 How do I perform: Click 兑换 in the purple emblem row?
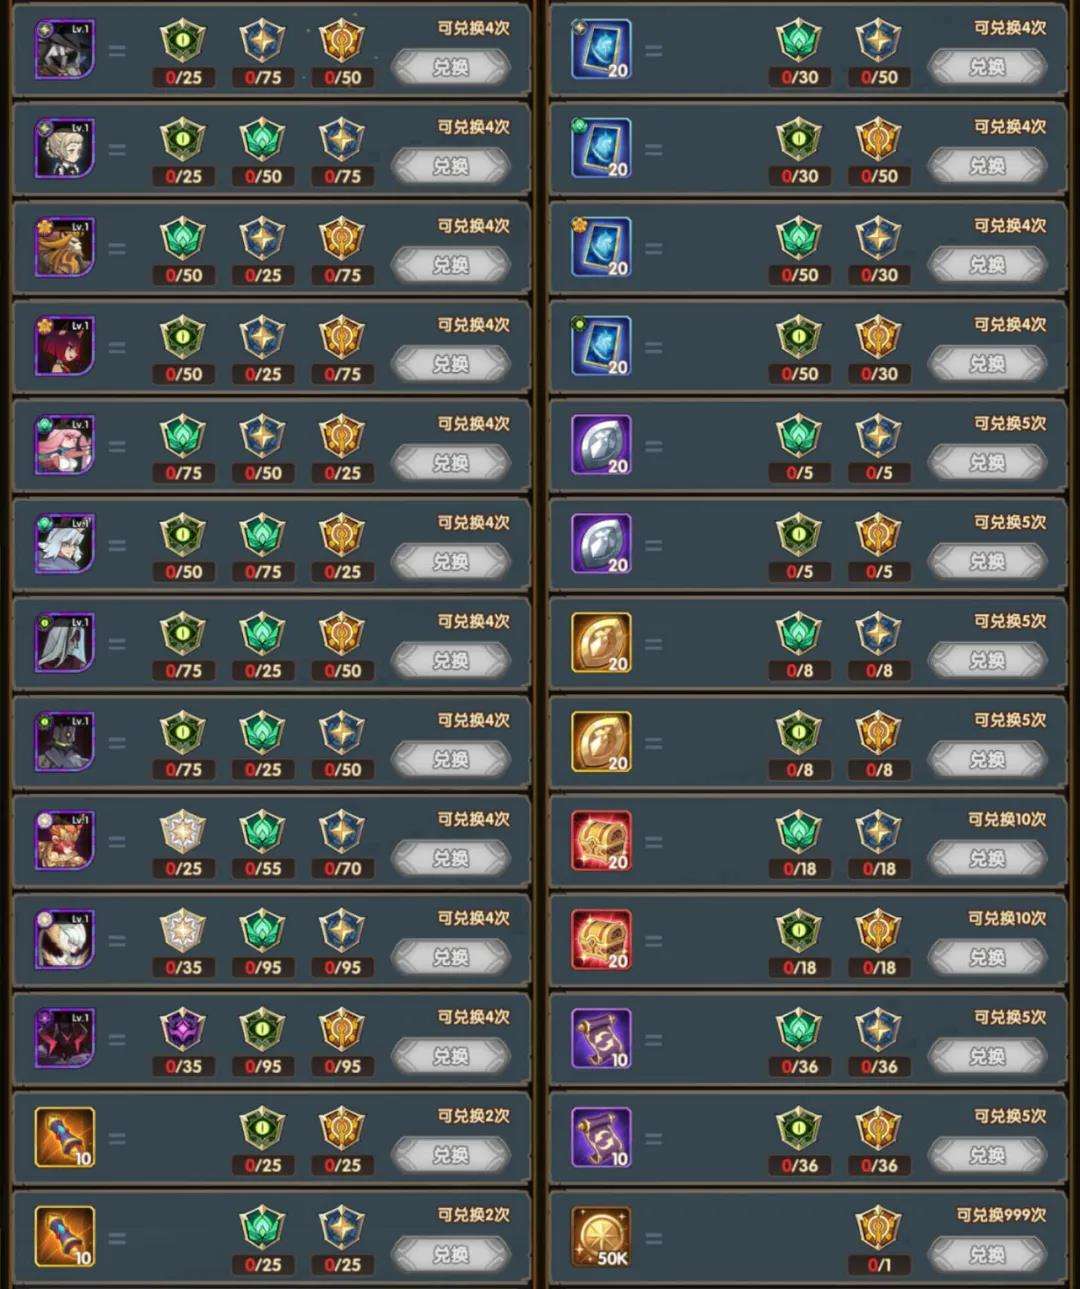click(450, 1057)
